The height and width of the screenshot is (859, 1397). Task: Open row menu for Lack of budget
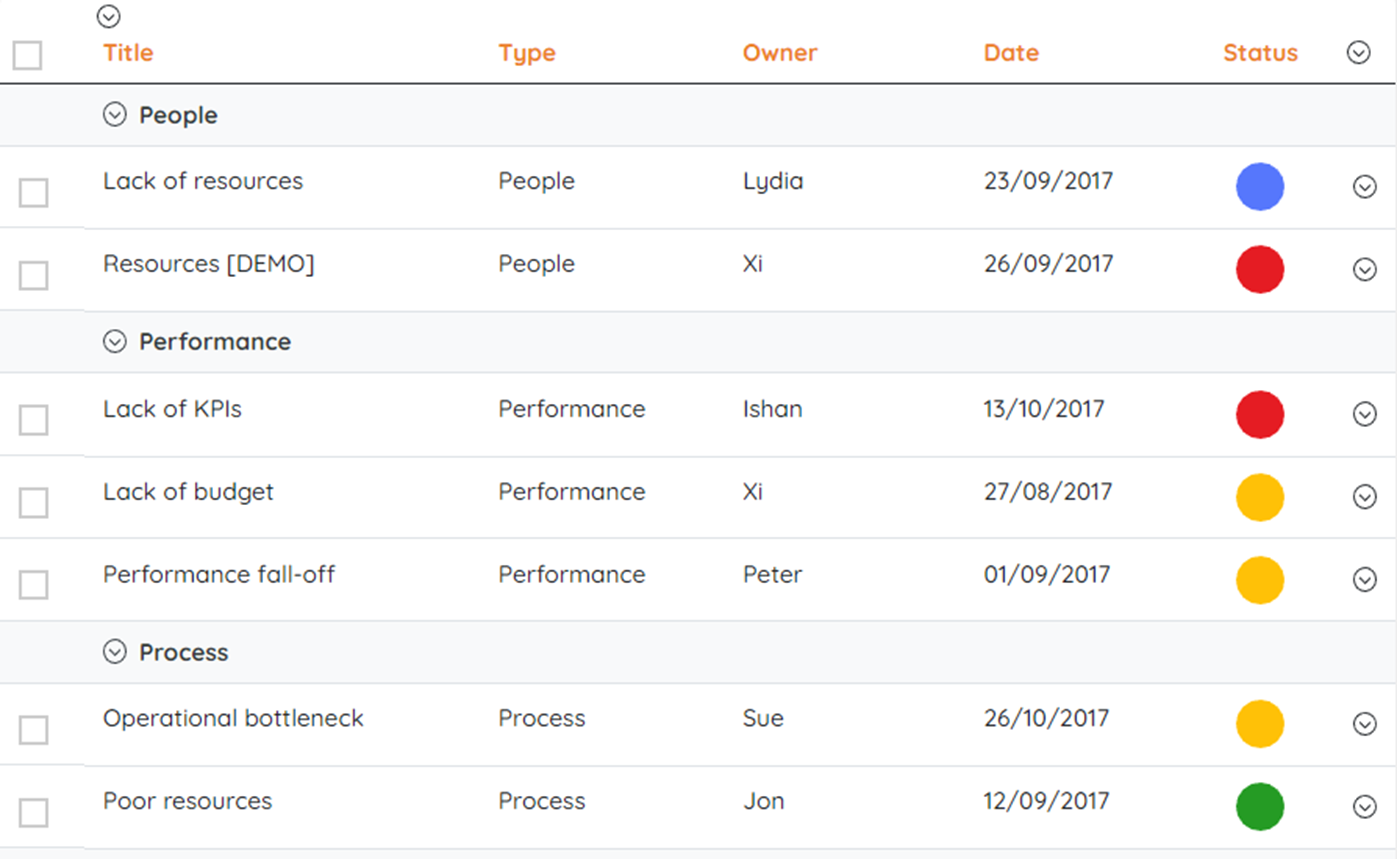pos(1364,497)
